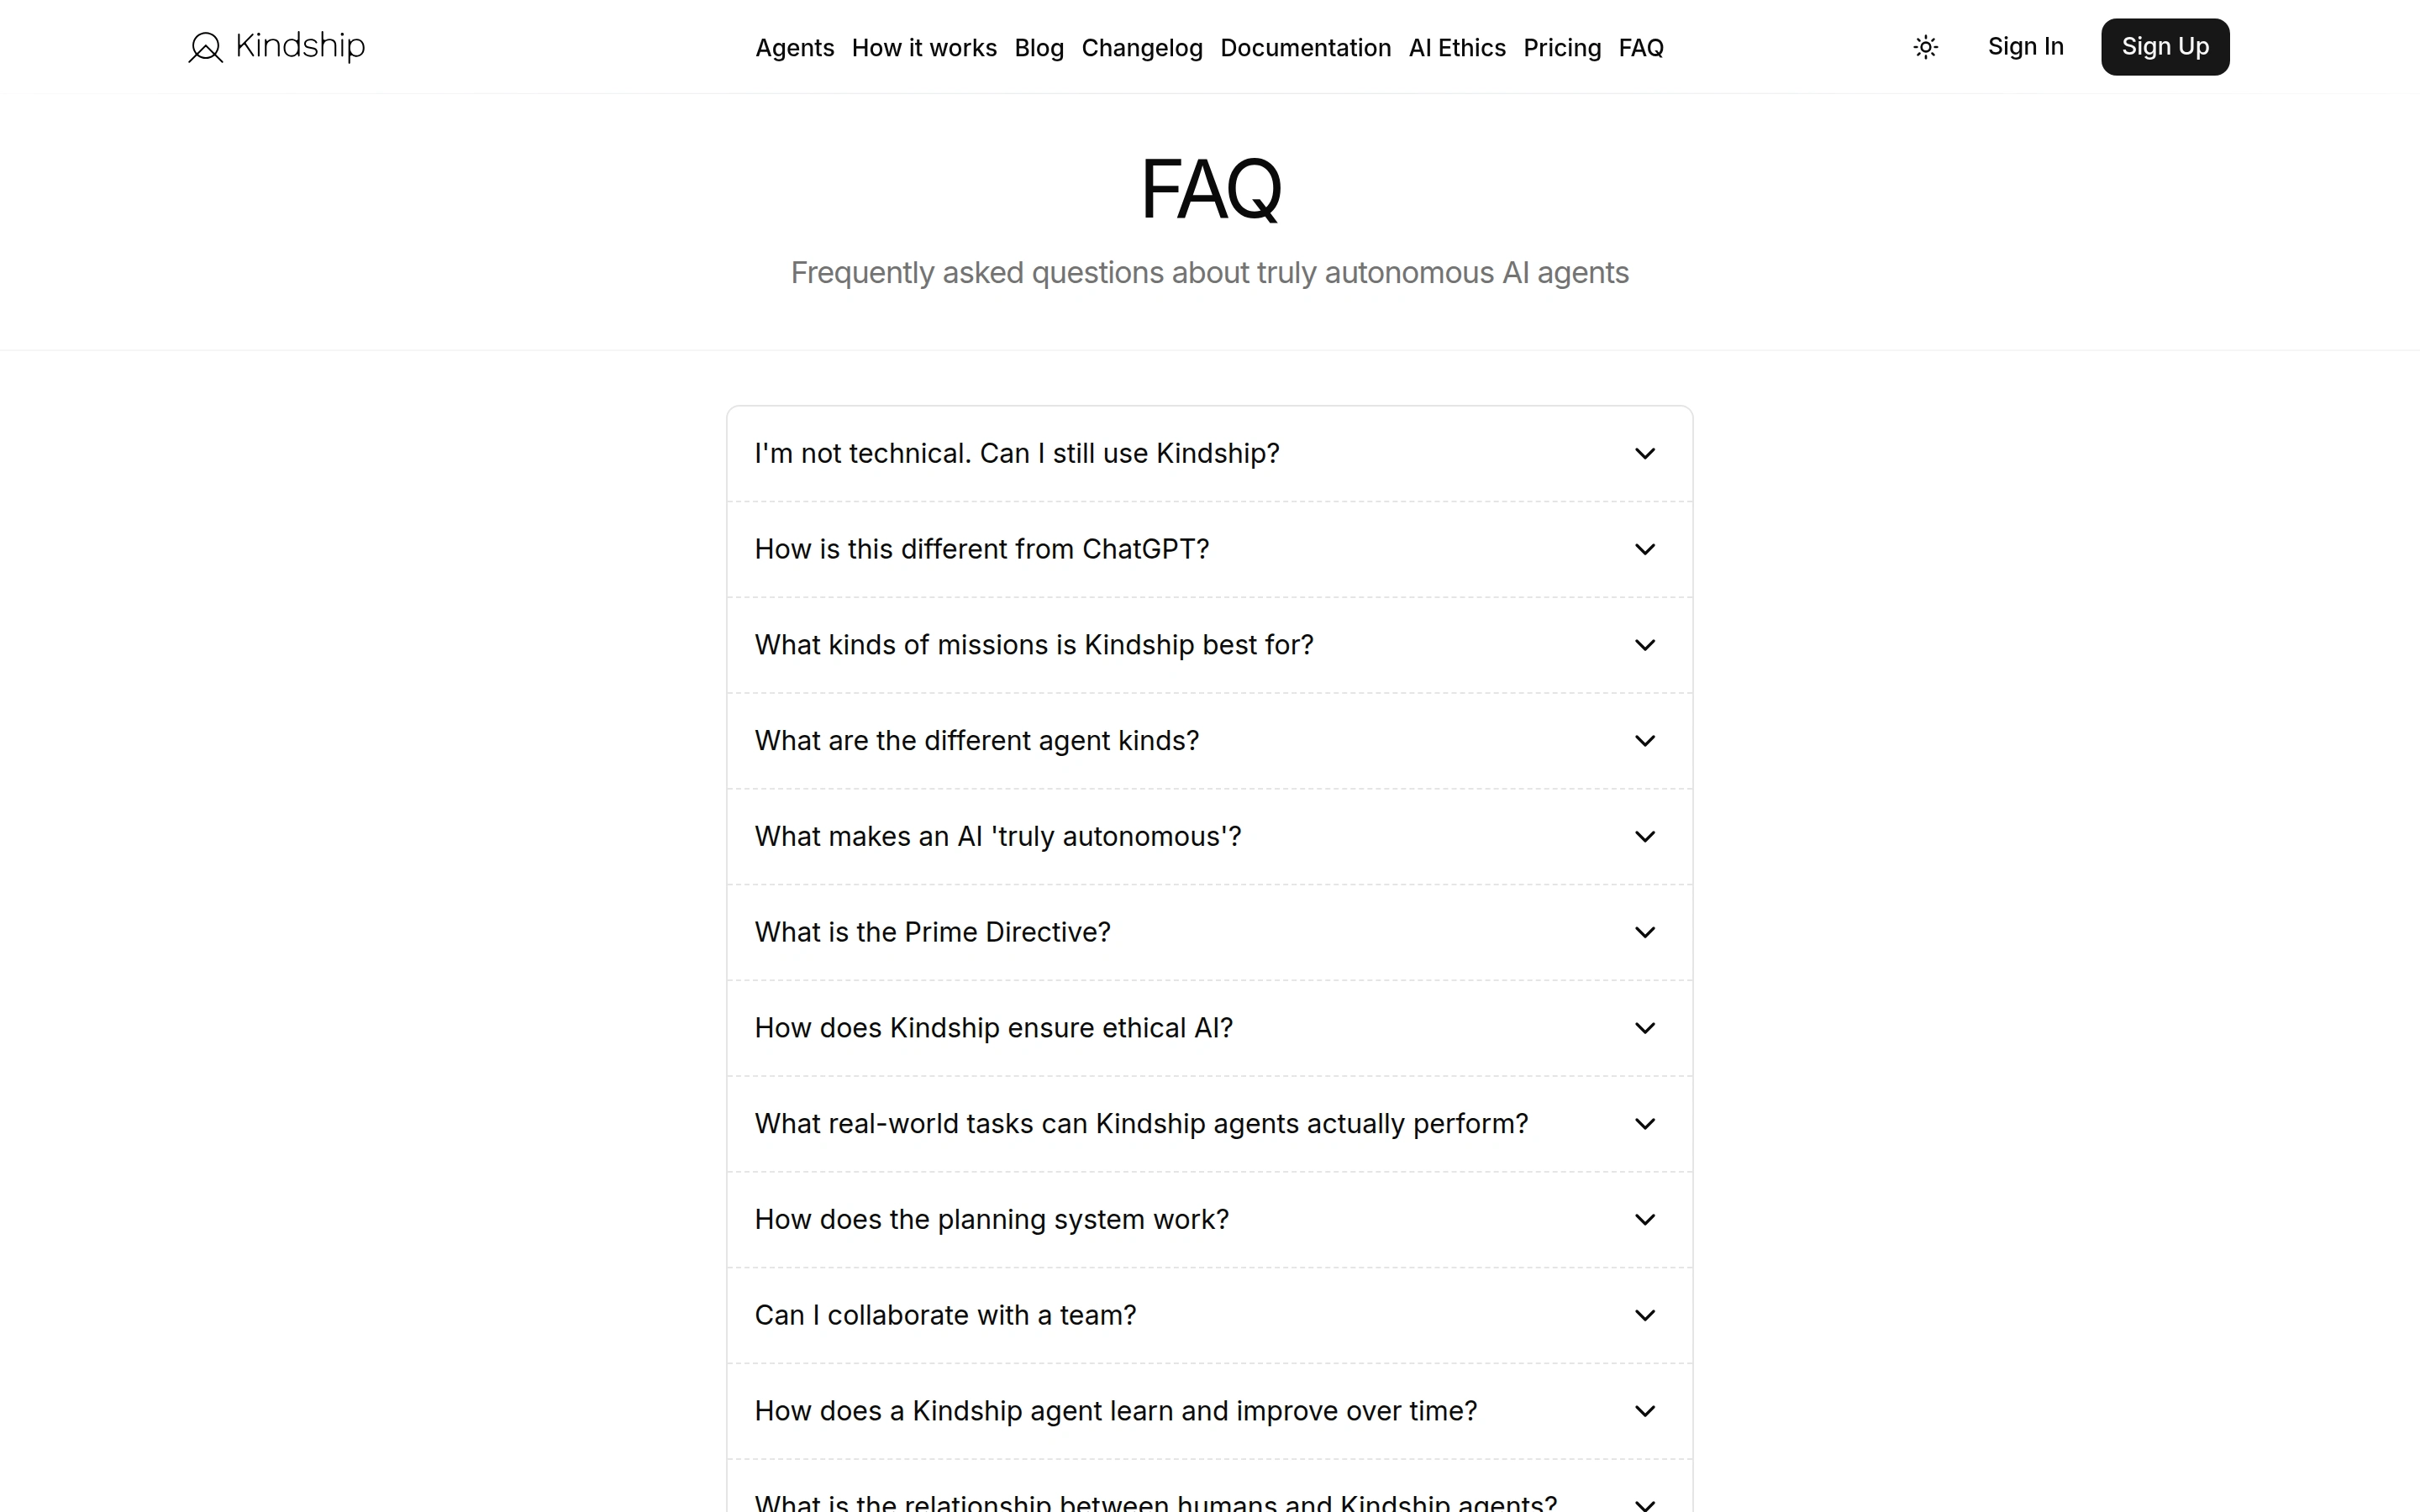The width and height of the screenshot is (2420, 1512).
Task: Click the Sign In link
Action: coord(2025,47)
